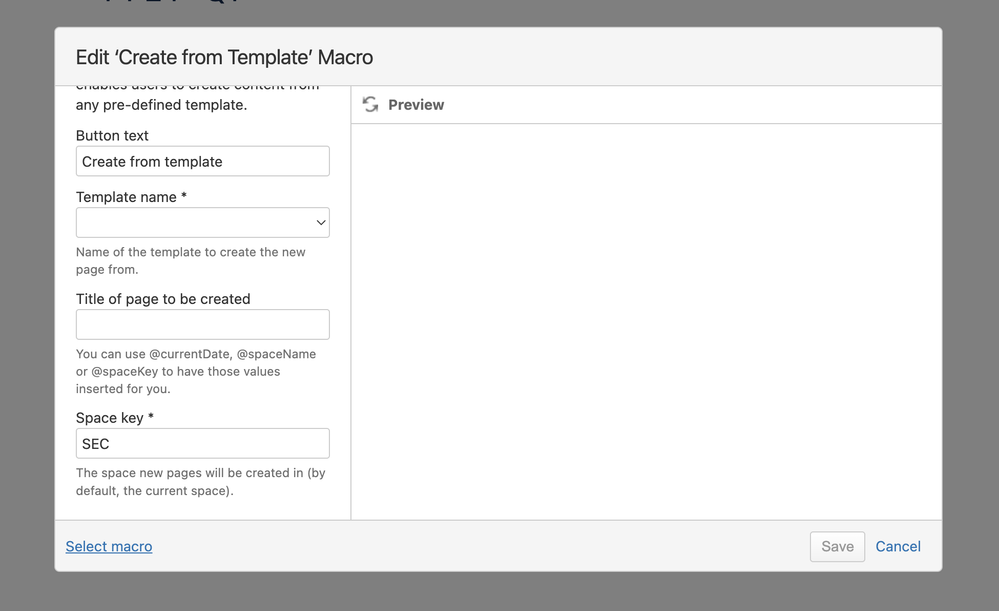Click the Space key field containing SEC
This screenshot has width=999, height=611.
pyautogui.click(x=203, y=443)
